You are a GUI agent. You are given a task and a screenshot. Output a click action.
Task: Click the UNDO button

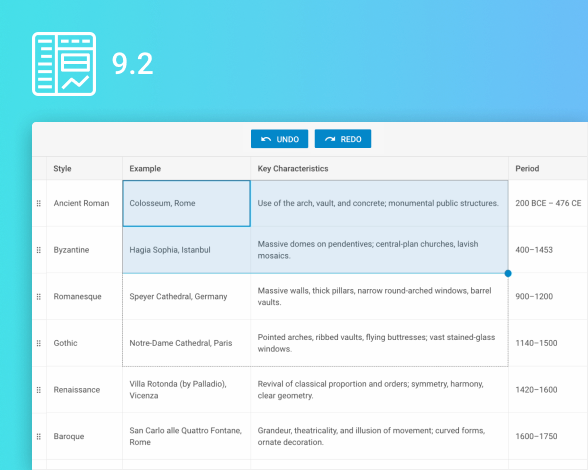click(279, 139)
